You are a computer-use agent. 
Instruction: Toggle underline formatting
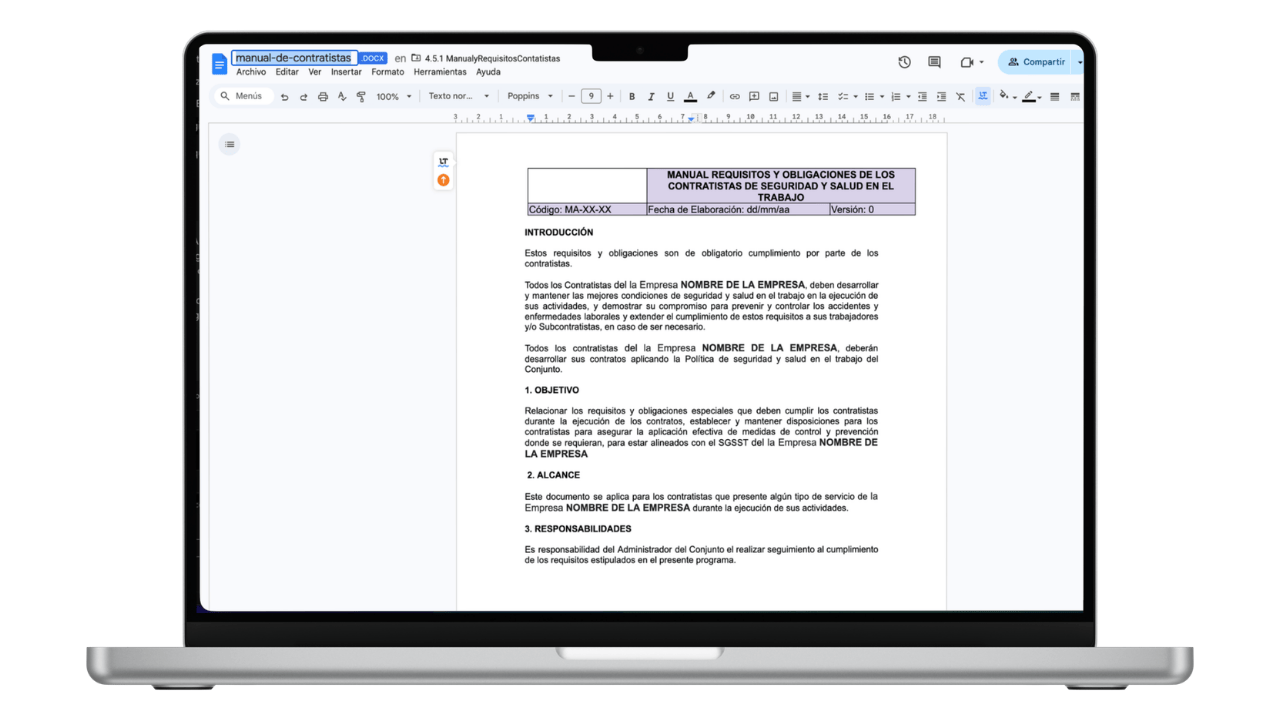click(670, 96)
